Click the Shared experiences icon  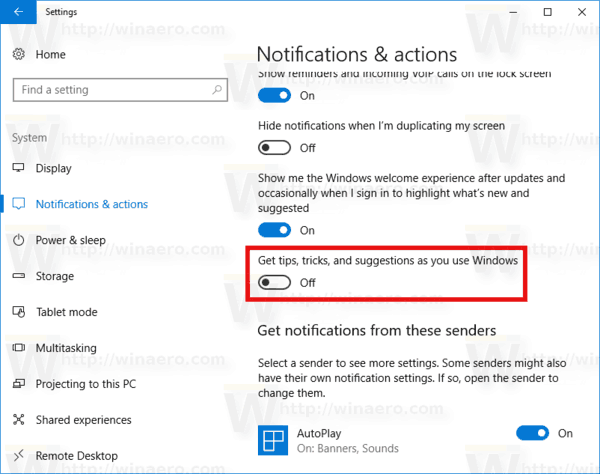coord(18,420)
